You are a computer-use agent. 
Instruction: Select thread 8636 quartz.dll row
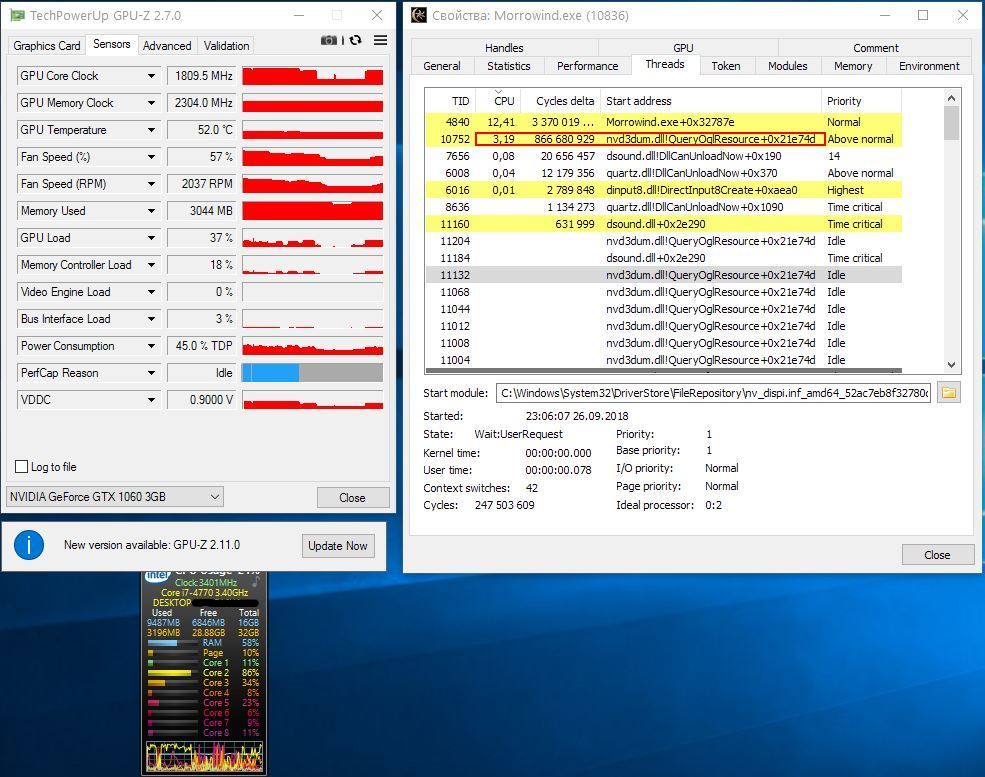[x=663, y=207]
